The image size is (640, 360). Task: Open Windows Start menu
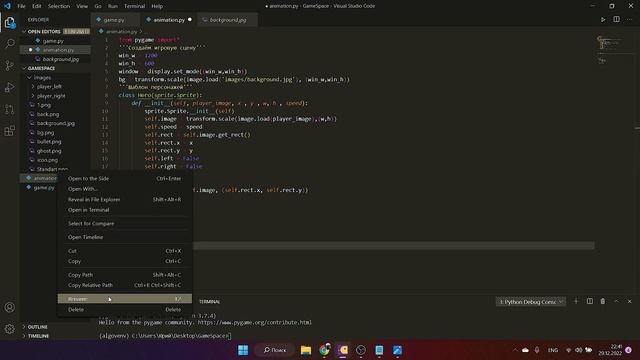pos(243,350)
